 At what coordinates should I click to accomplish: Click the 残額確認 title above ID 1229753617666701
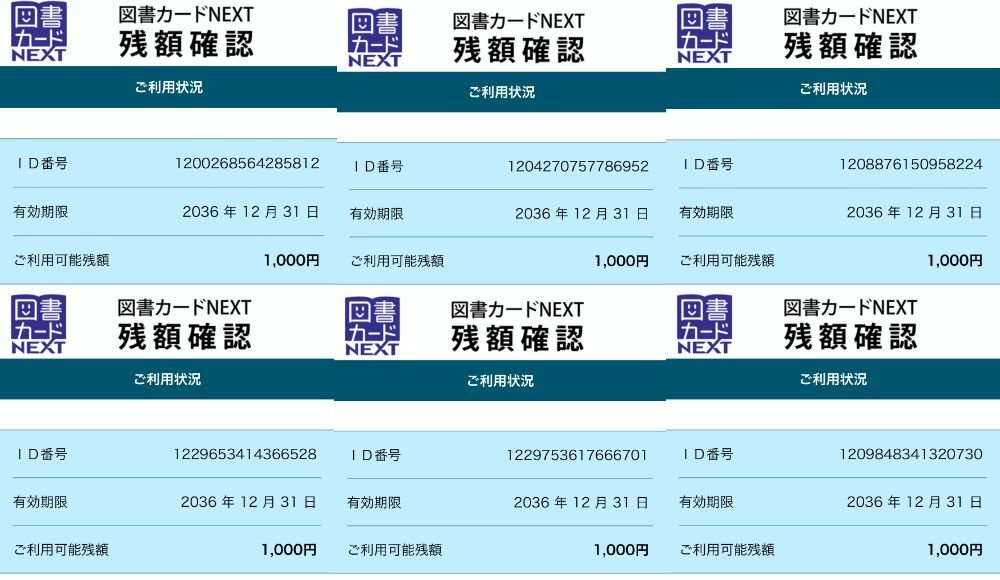tap(517, 339)
